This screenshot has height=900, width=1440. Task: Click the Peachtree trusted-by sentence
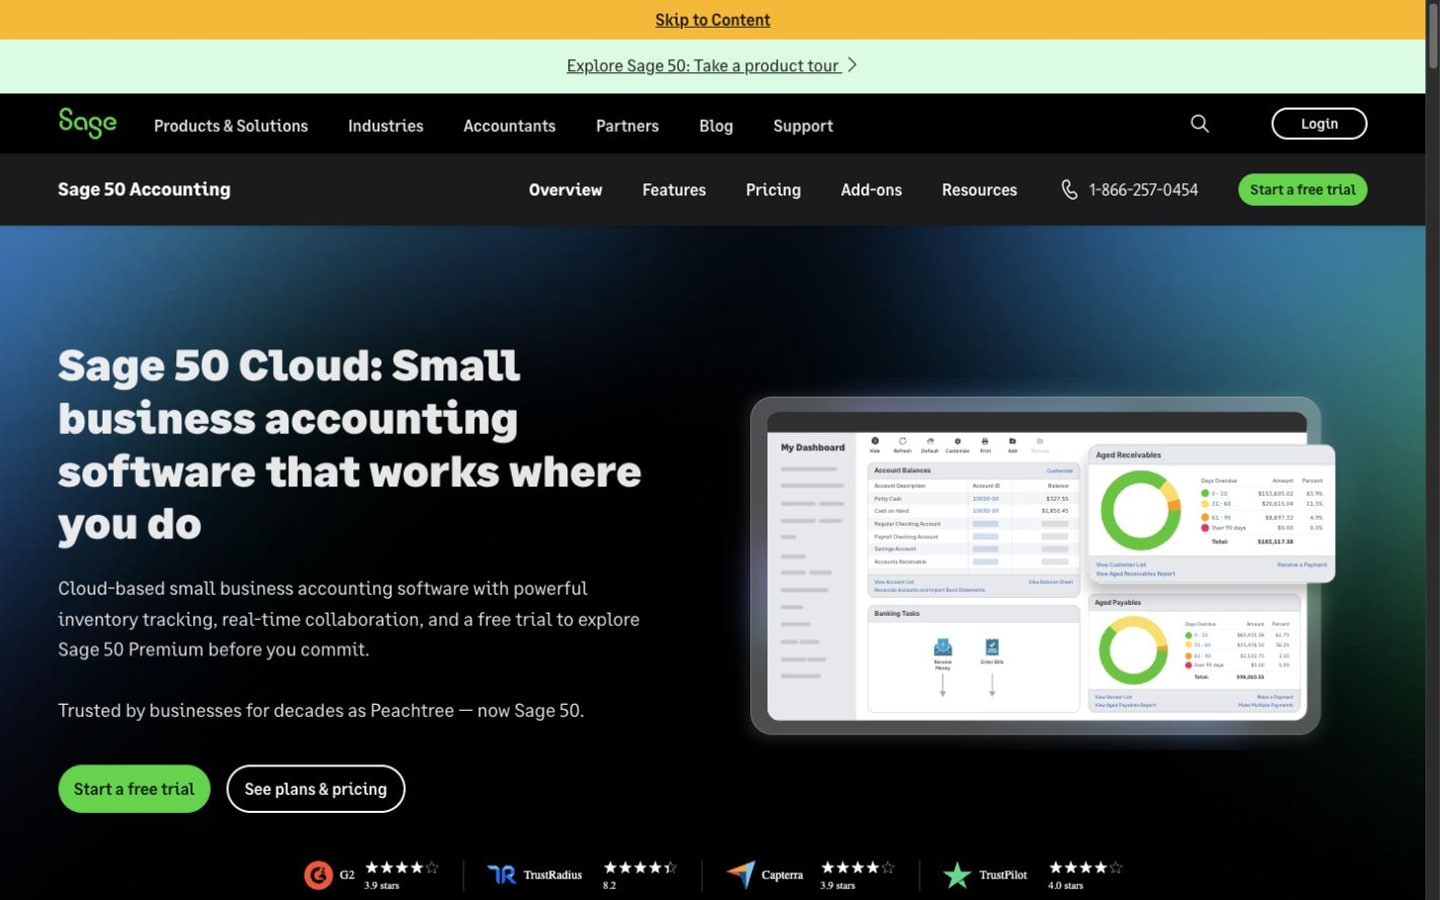pyautogui.click(x=321, y=710)
